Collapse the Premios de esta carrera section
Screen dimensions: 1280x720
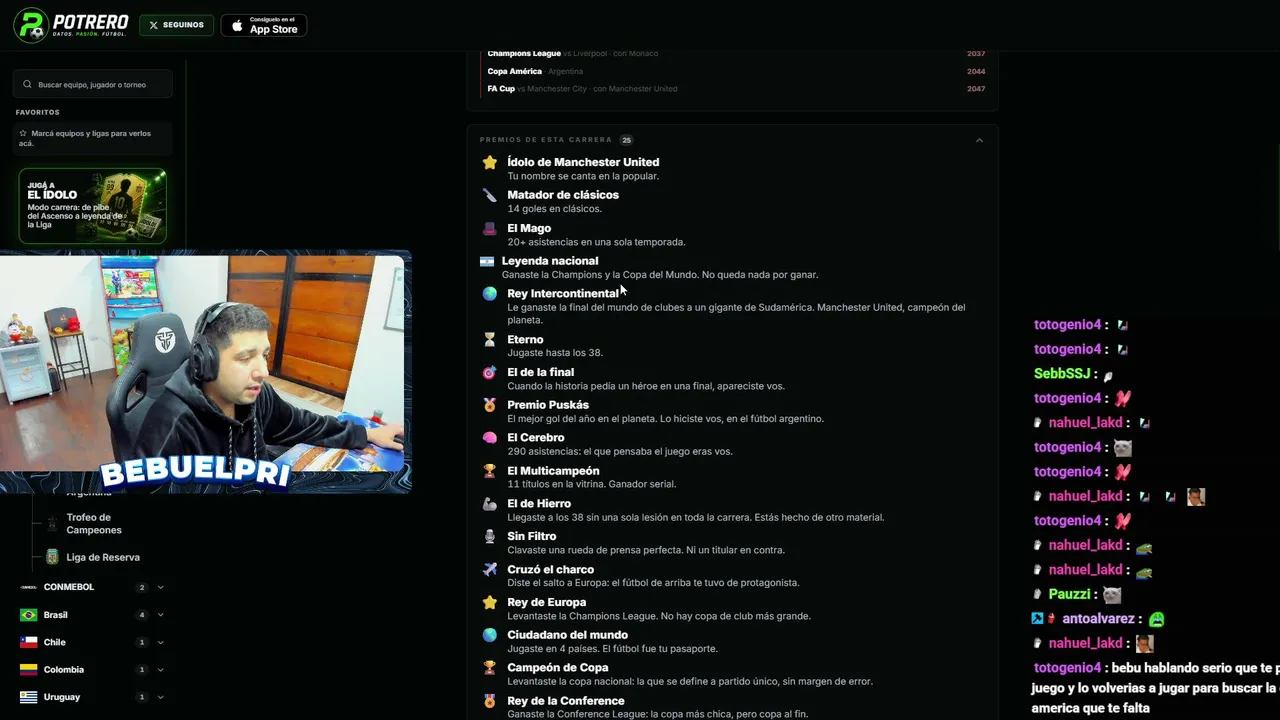(979, 140)
